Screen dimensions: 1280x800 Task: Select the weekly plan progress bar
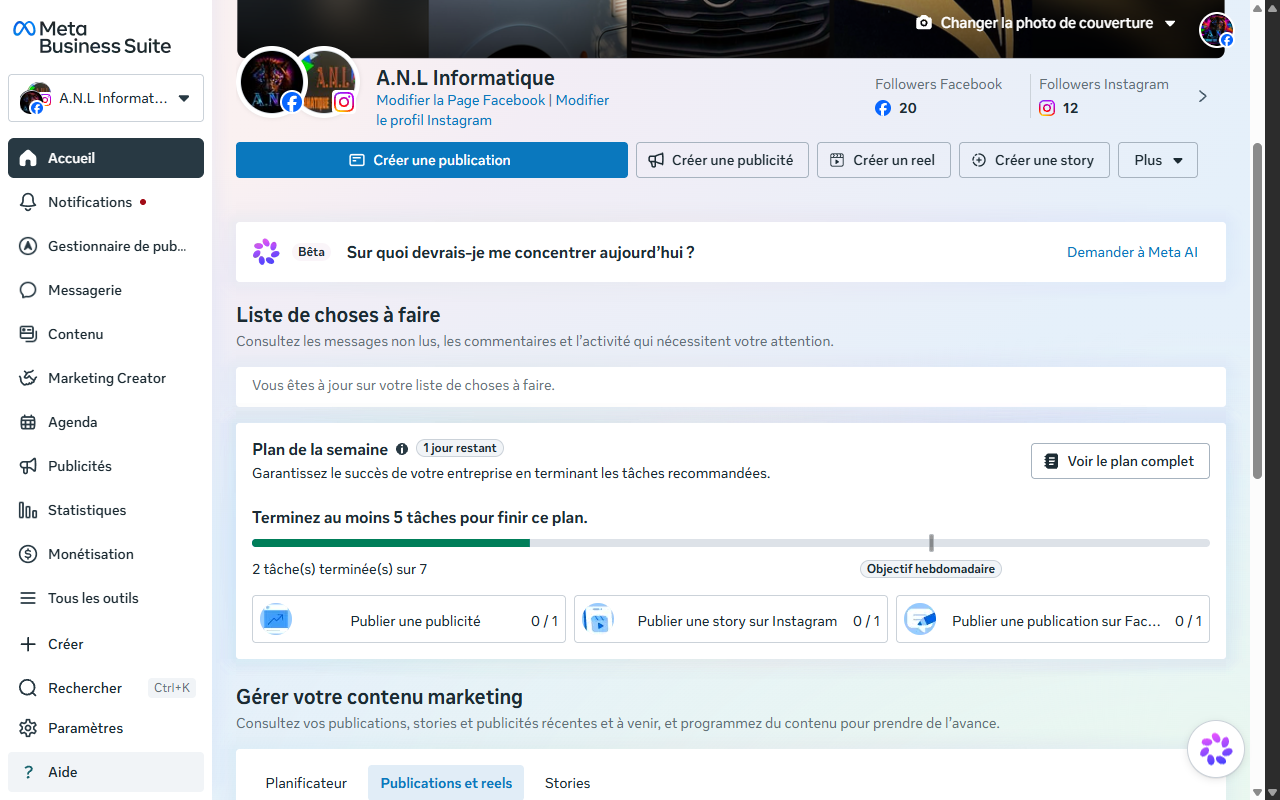coord(731,543)
